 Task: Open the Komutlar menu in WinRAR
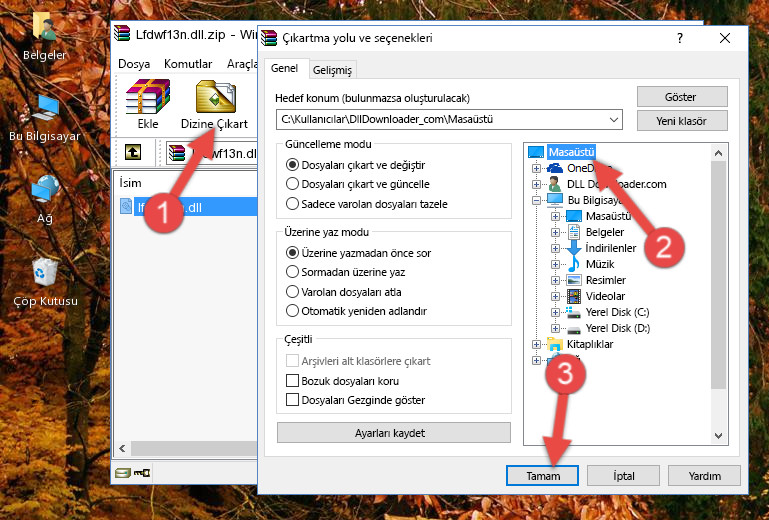pyautogui.click(x=188, y=64)
